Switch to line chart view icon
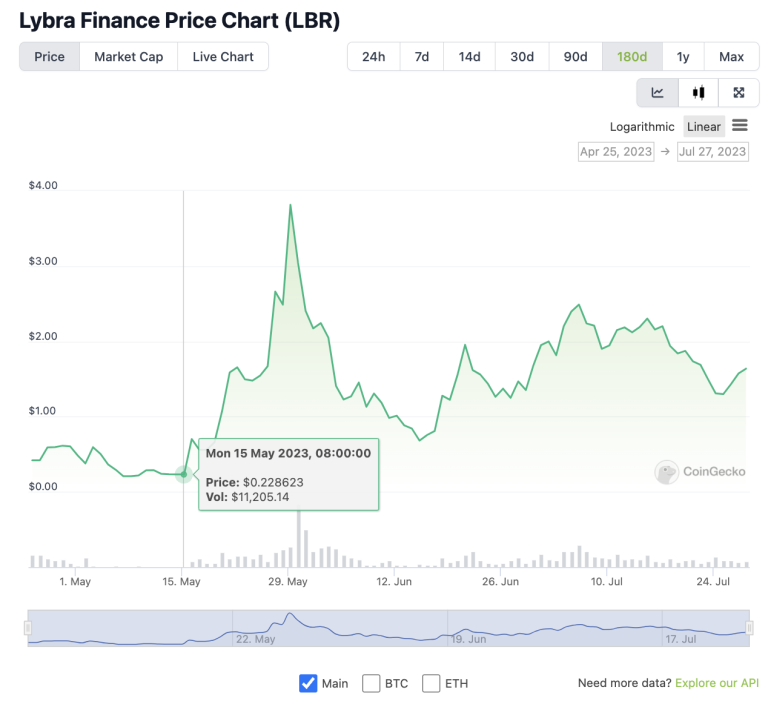The image size is (768, 704). click(x=658, y=93)
